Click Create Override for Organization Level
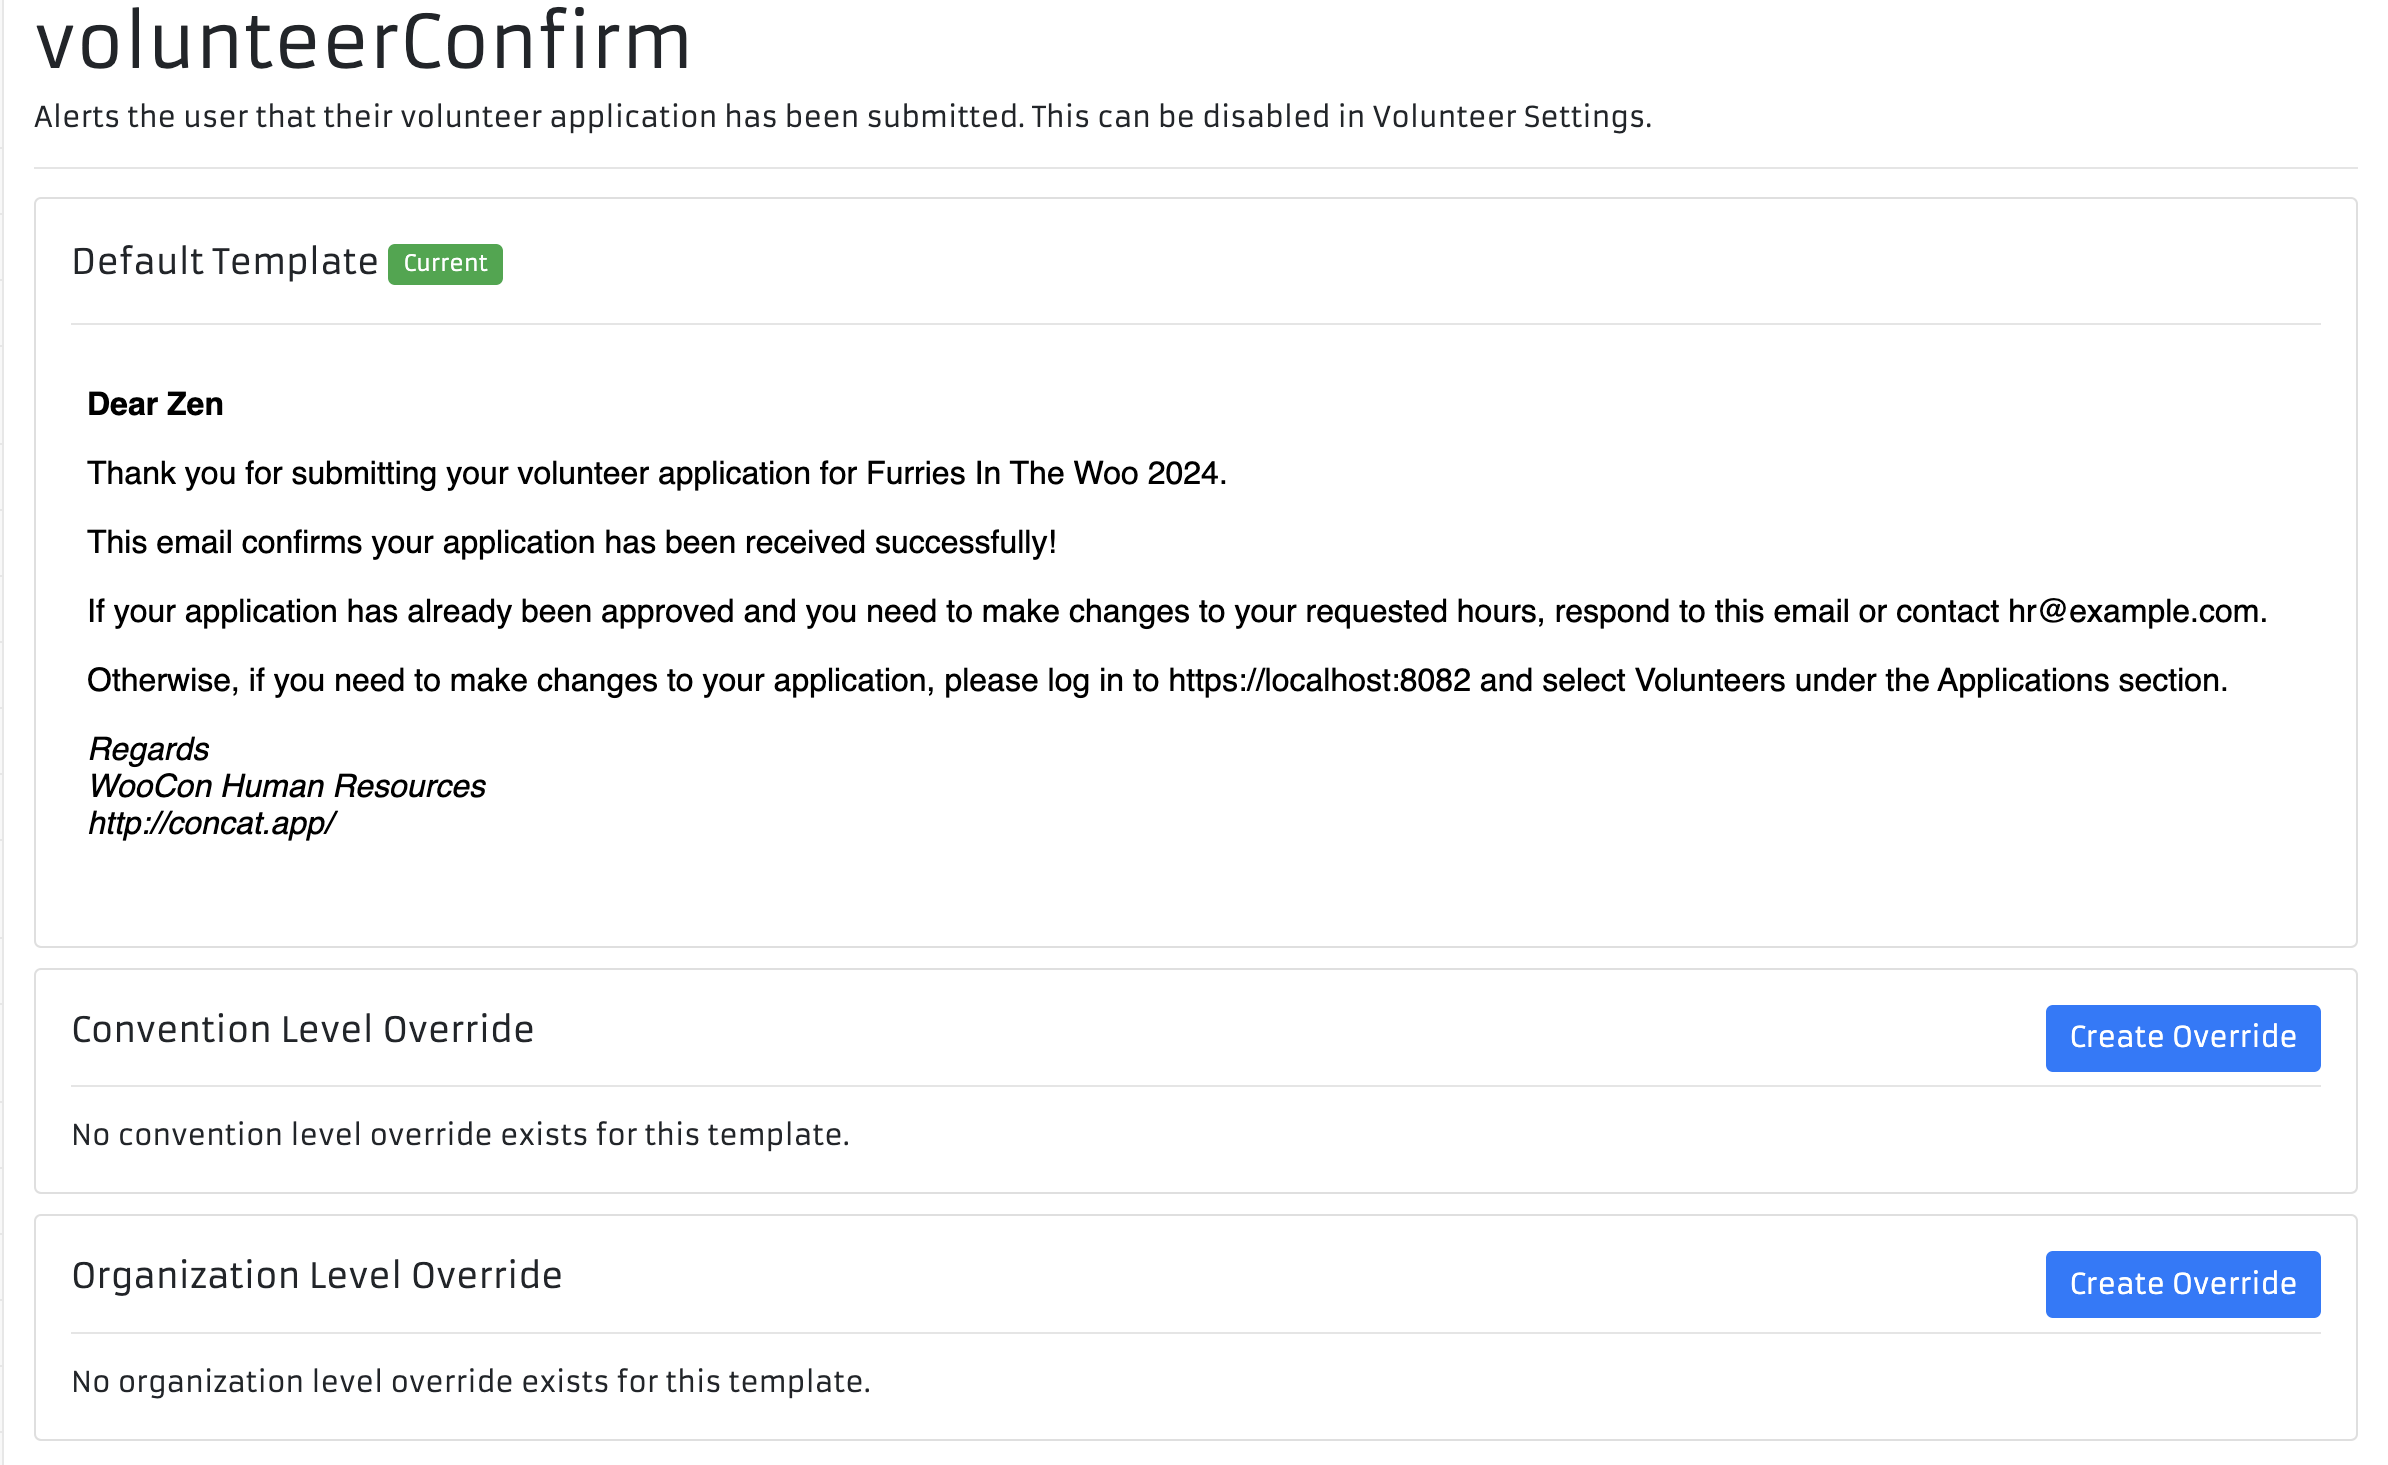Viewport: 2388px width, 1465px height. tap(2182, 1283)
